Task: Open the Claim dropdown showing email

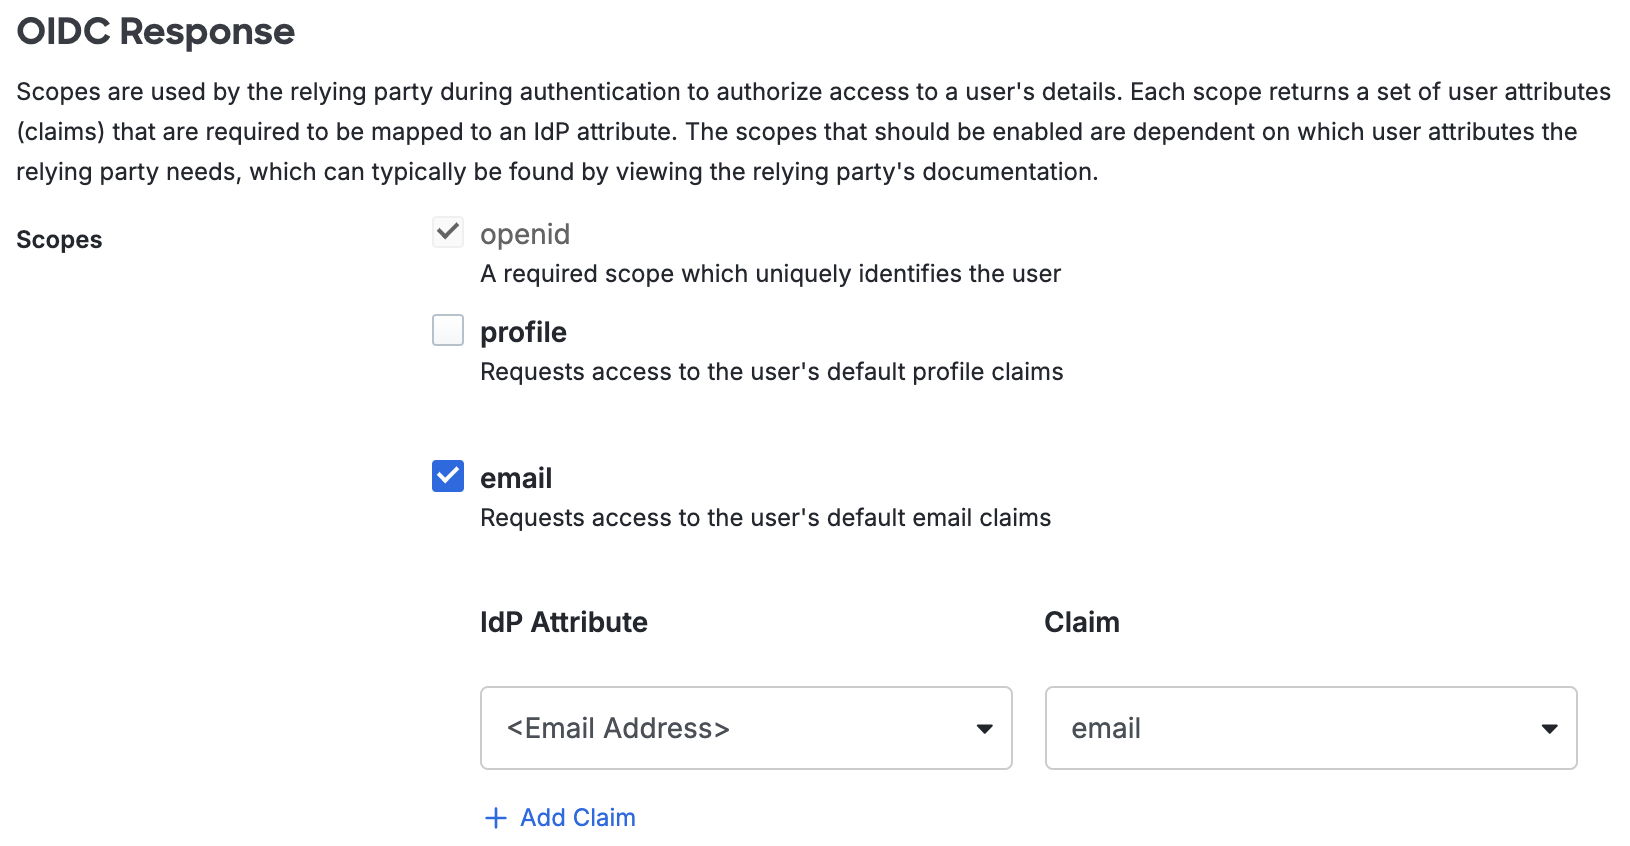Action: click(1310, 728)
